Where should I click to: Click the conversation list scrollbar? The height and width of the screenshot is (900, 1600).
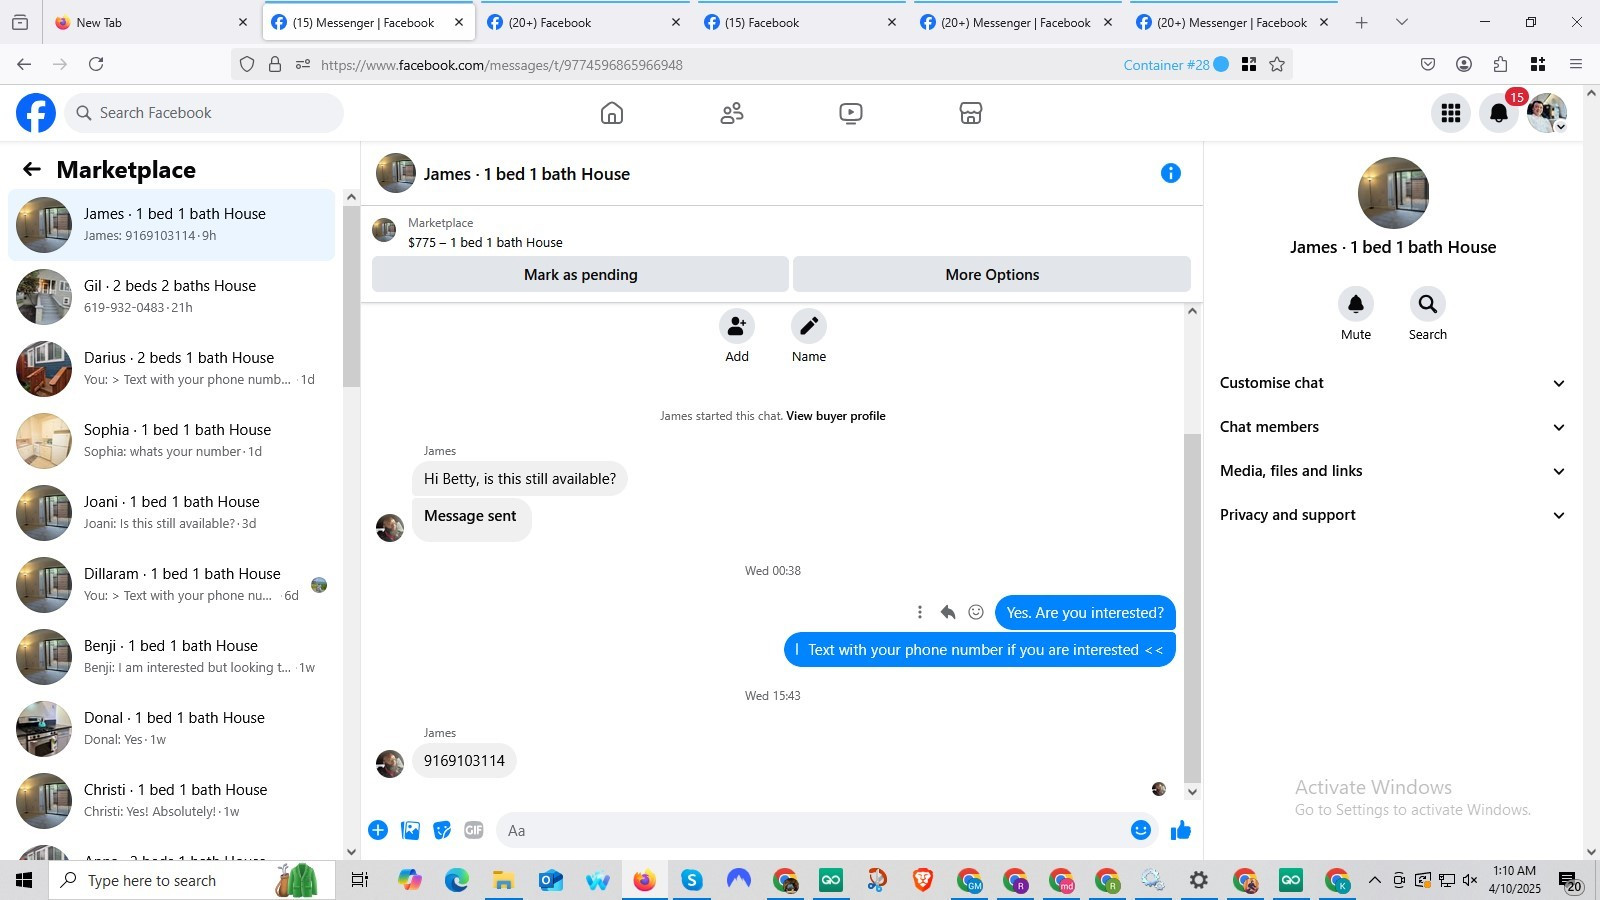351,297
